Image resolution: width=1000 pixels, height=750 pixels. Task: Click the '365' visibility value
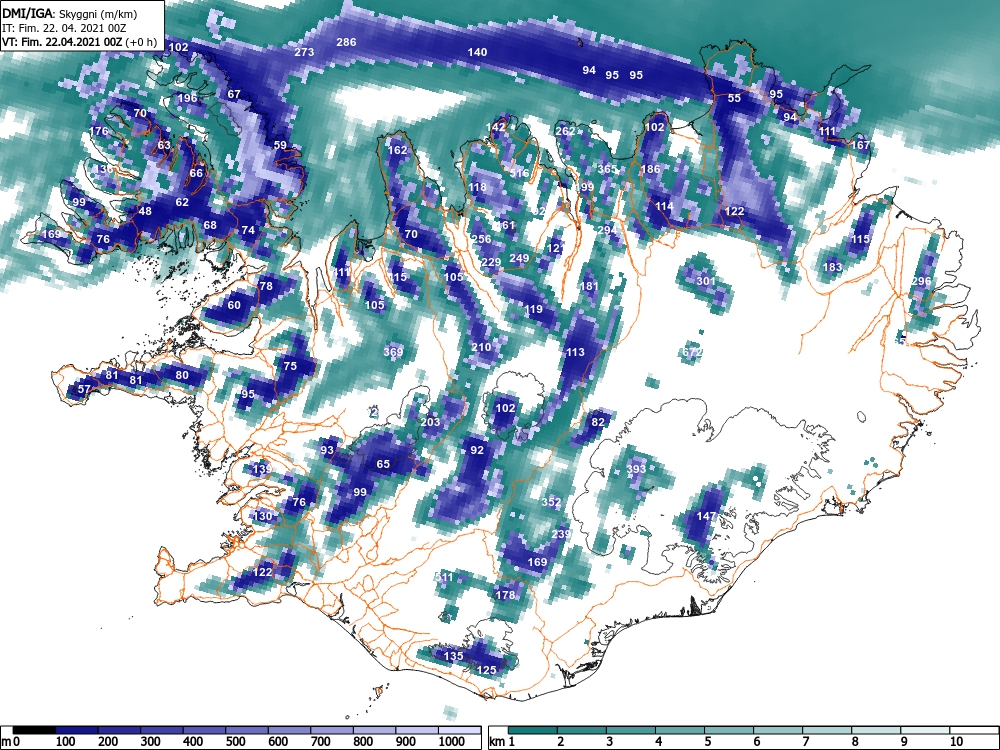607,169
